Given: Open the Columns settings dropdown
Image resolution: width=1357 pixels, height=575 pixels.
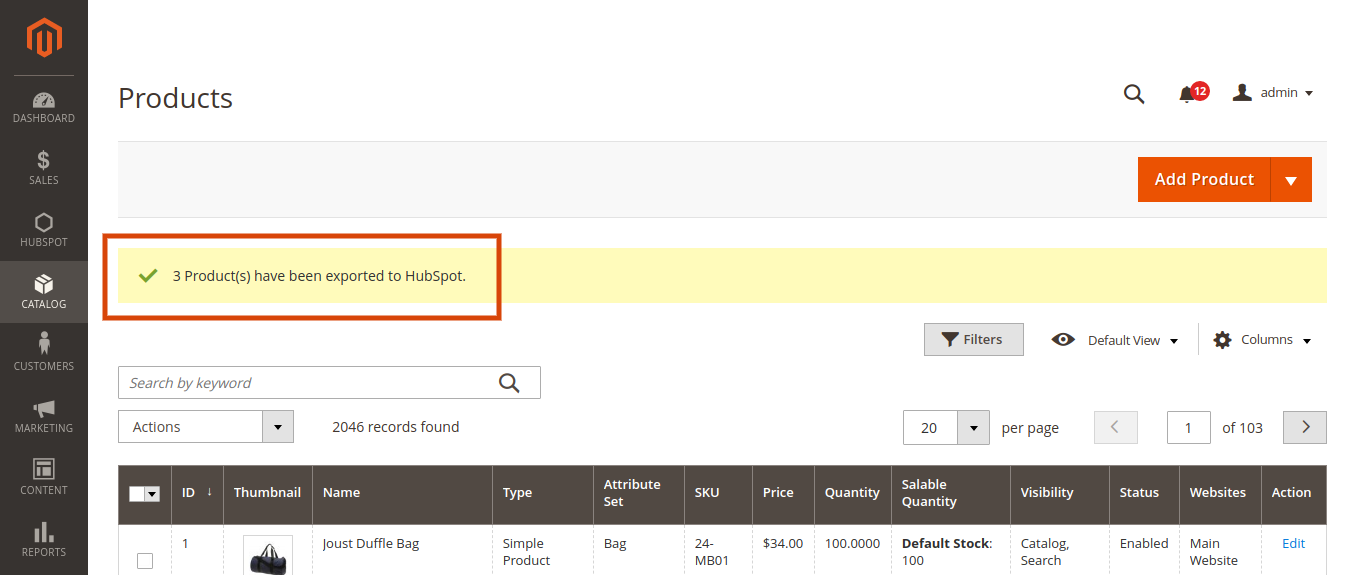Looking at the screenshot, I should [x=1262, y=340].
